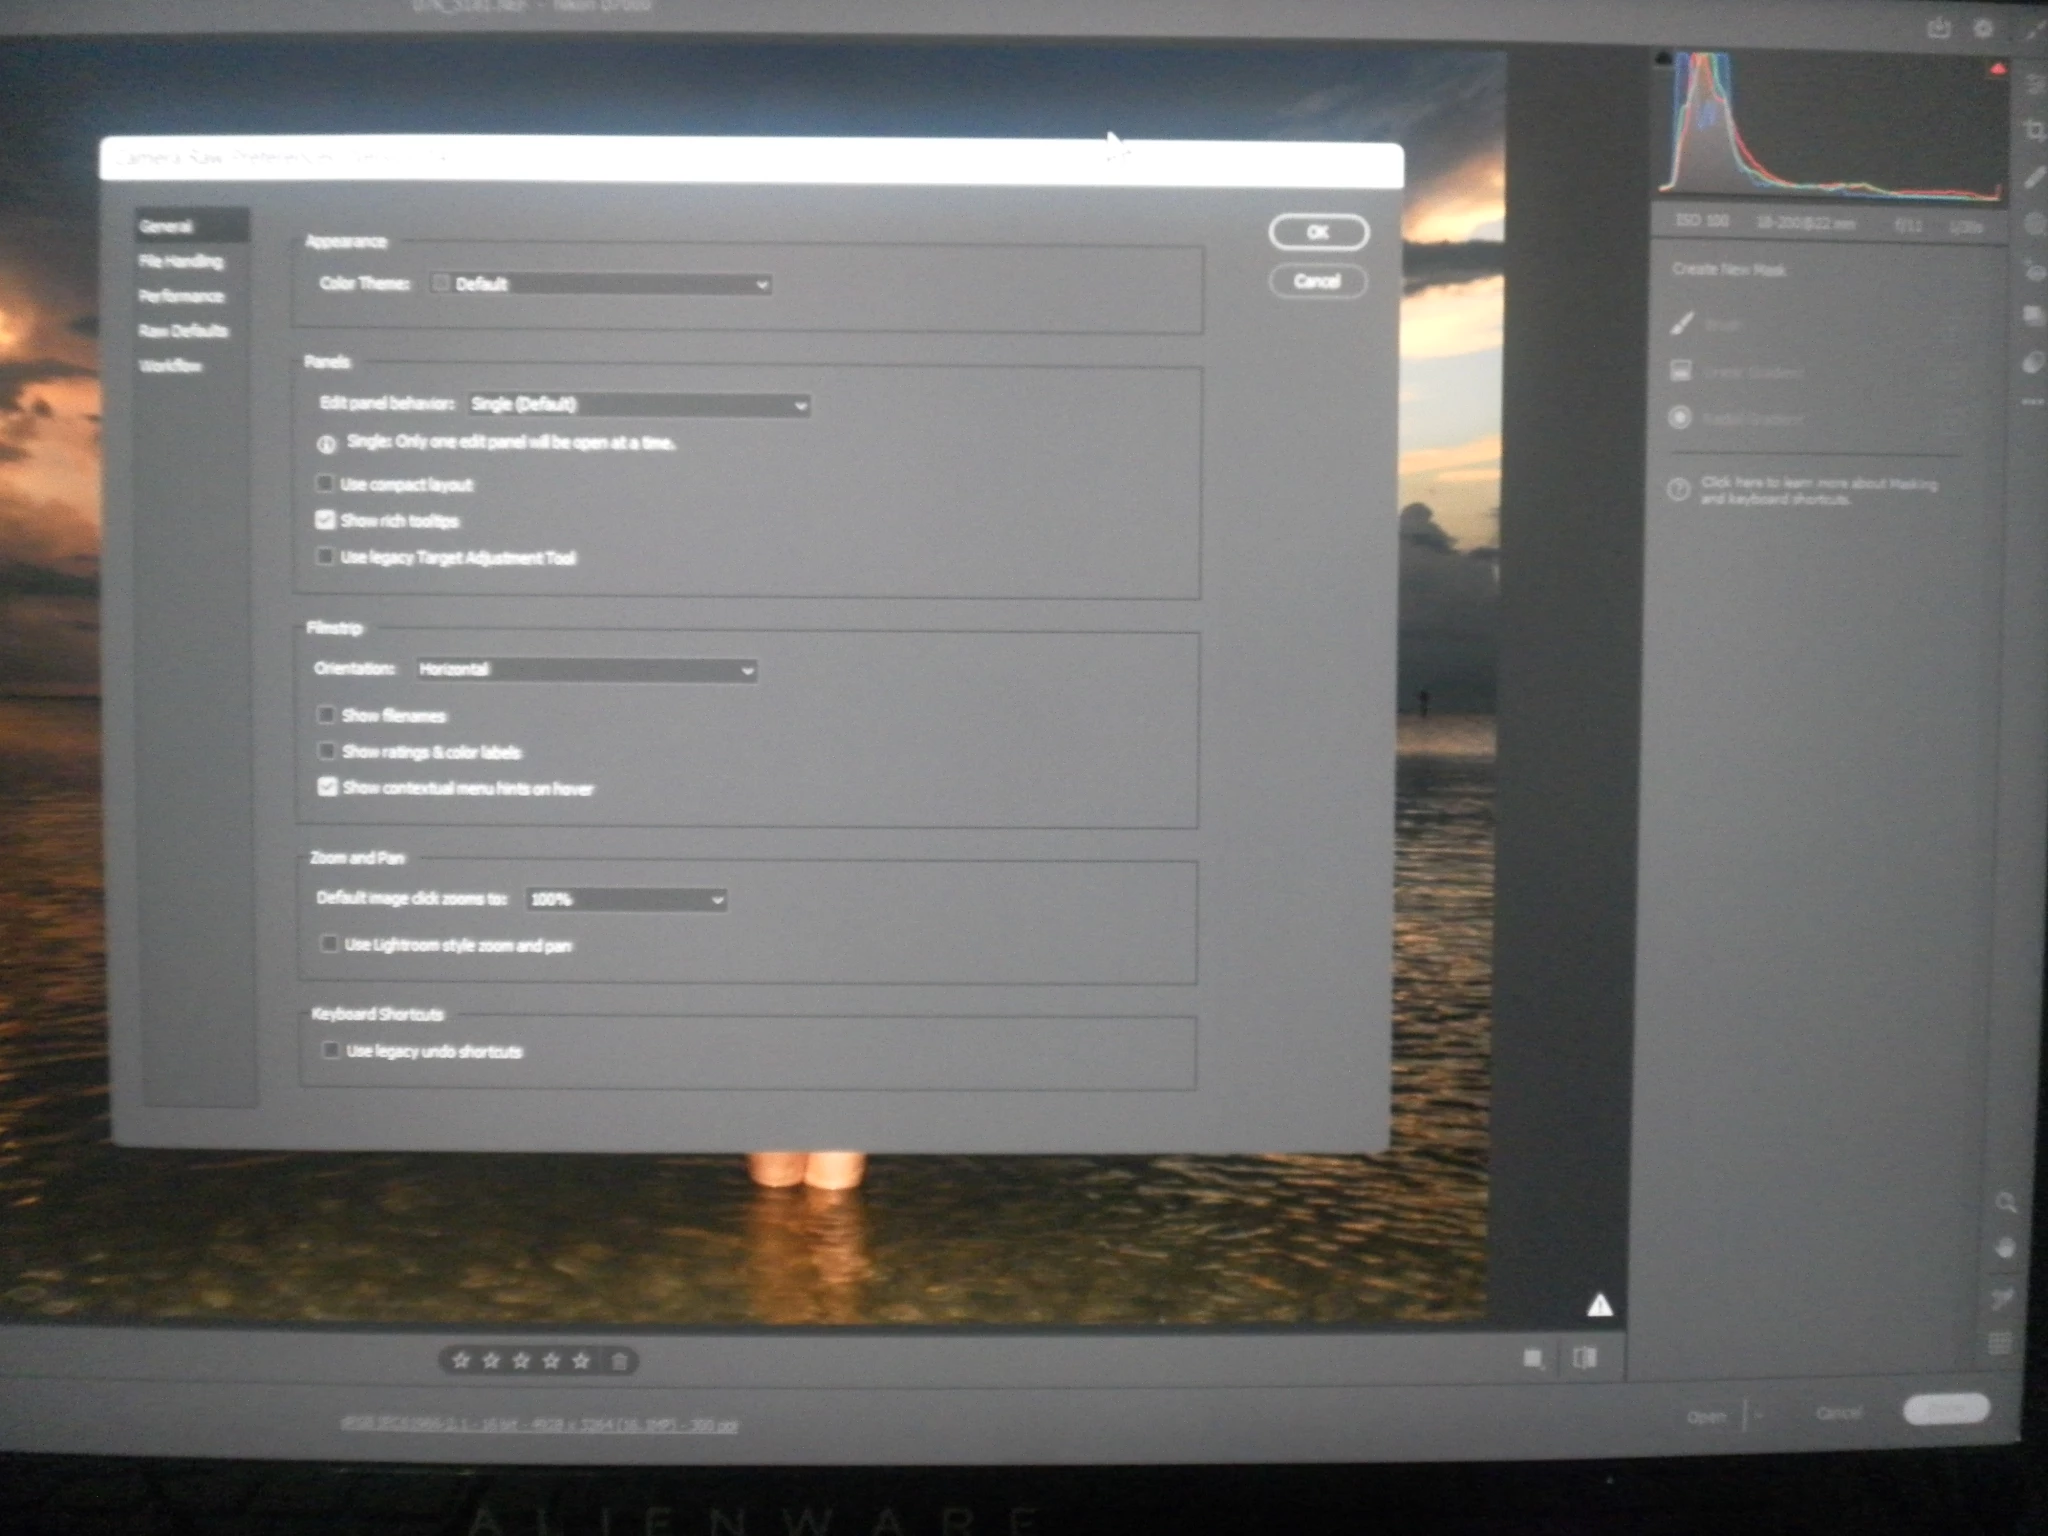The image size is (2048, 1536).
Task: Click OK in preferences dialog
Action: pos(1318,232)
